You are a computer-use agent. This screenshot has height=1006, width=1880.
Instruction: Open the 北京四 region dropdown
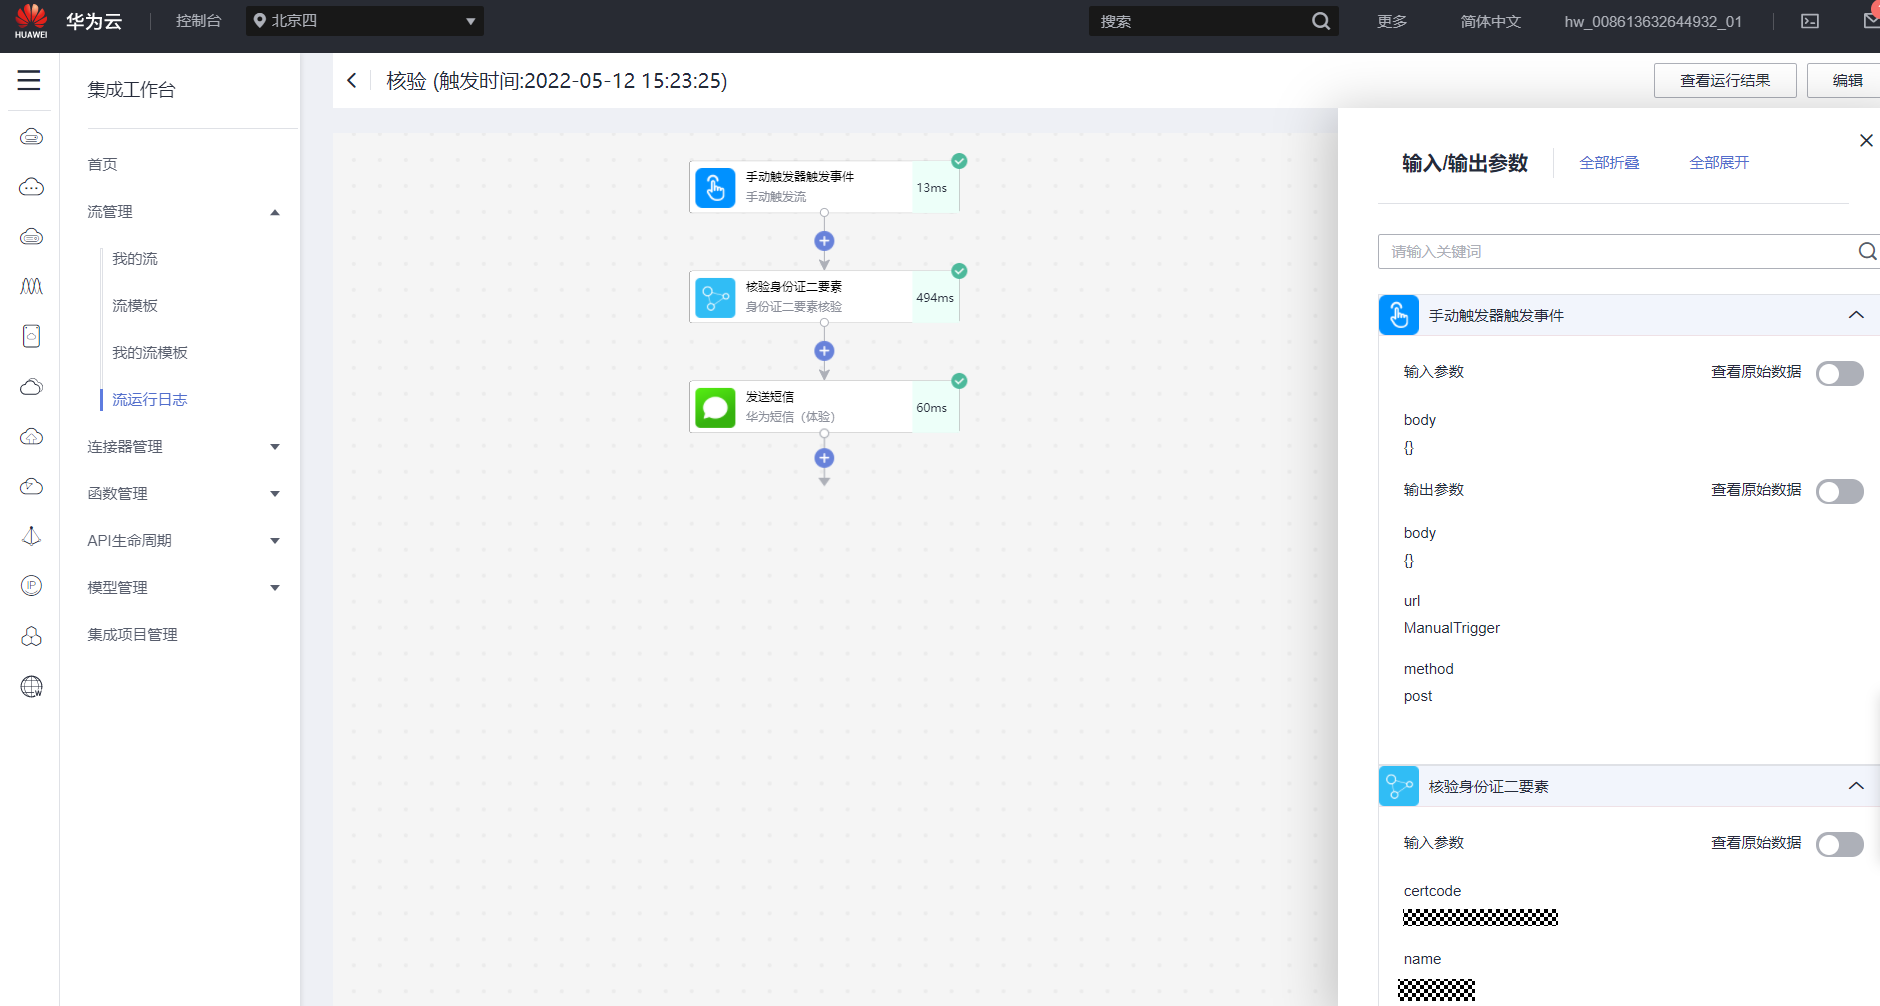[365, 21]
